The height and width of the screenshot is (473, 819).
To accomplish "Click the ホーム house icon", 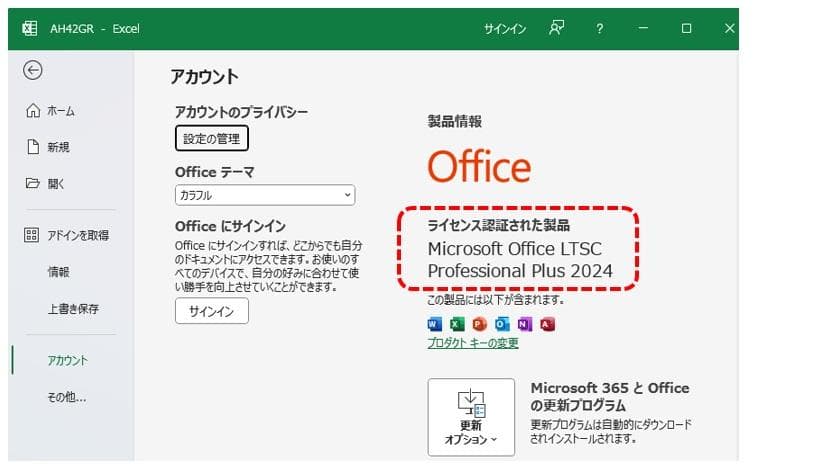I will [x=32, y=111].
